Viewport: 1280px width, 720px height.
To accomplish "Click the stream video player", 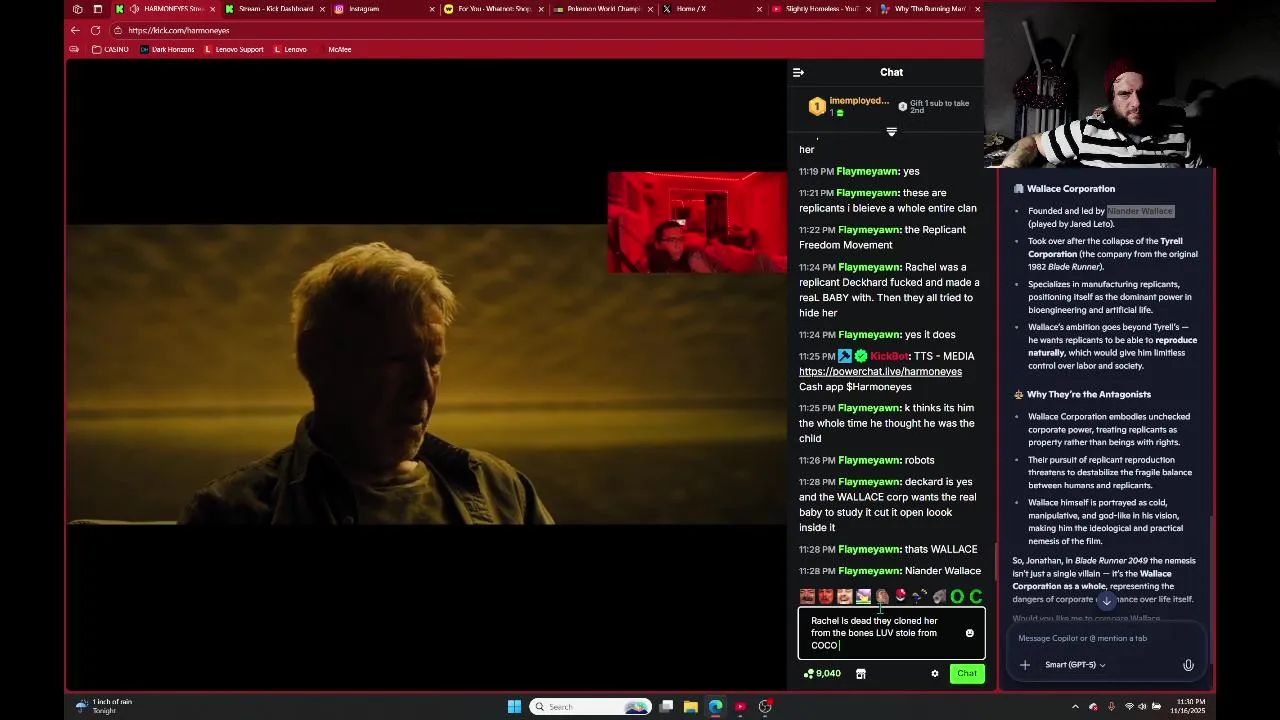I will 426,374.
